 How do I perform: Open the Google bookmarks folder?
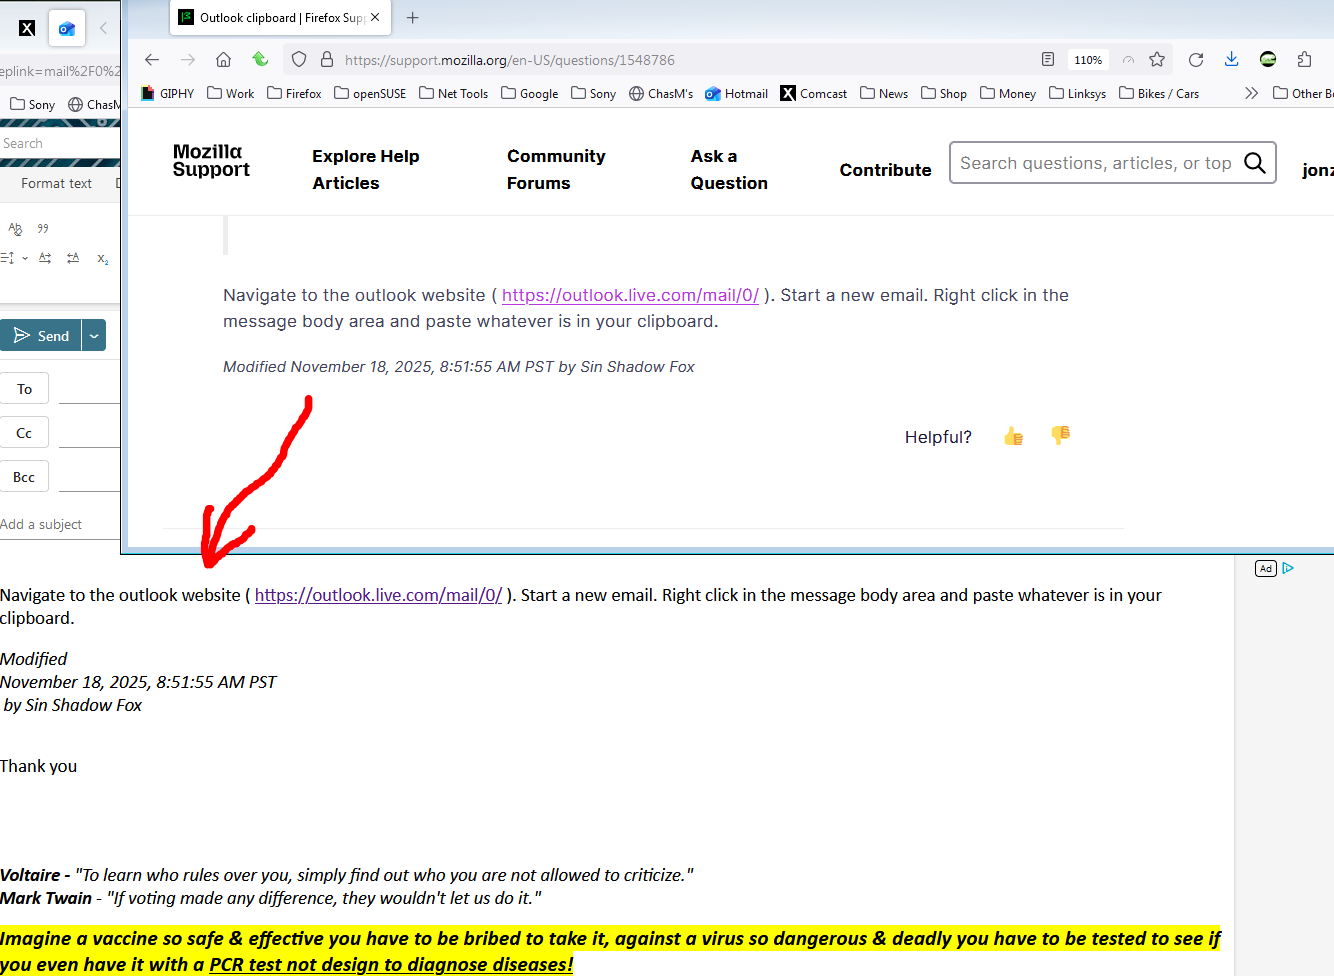(530, 93)
